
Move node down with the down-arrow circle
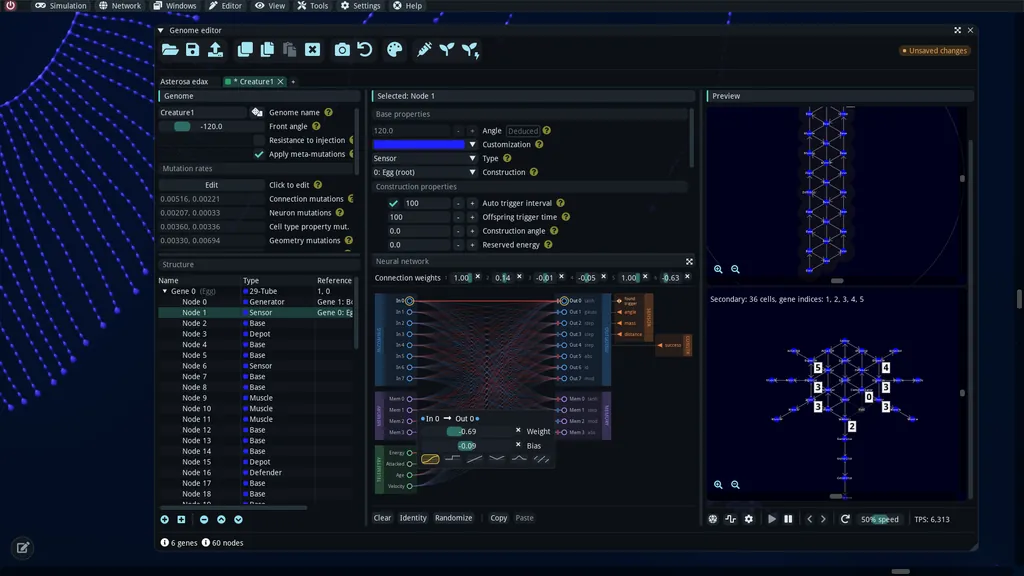tap(238, 519)
